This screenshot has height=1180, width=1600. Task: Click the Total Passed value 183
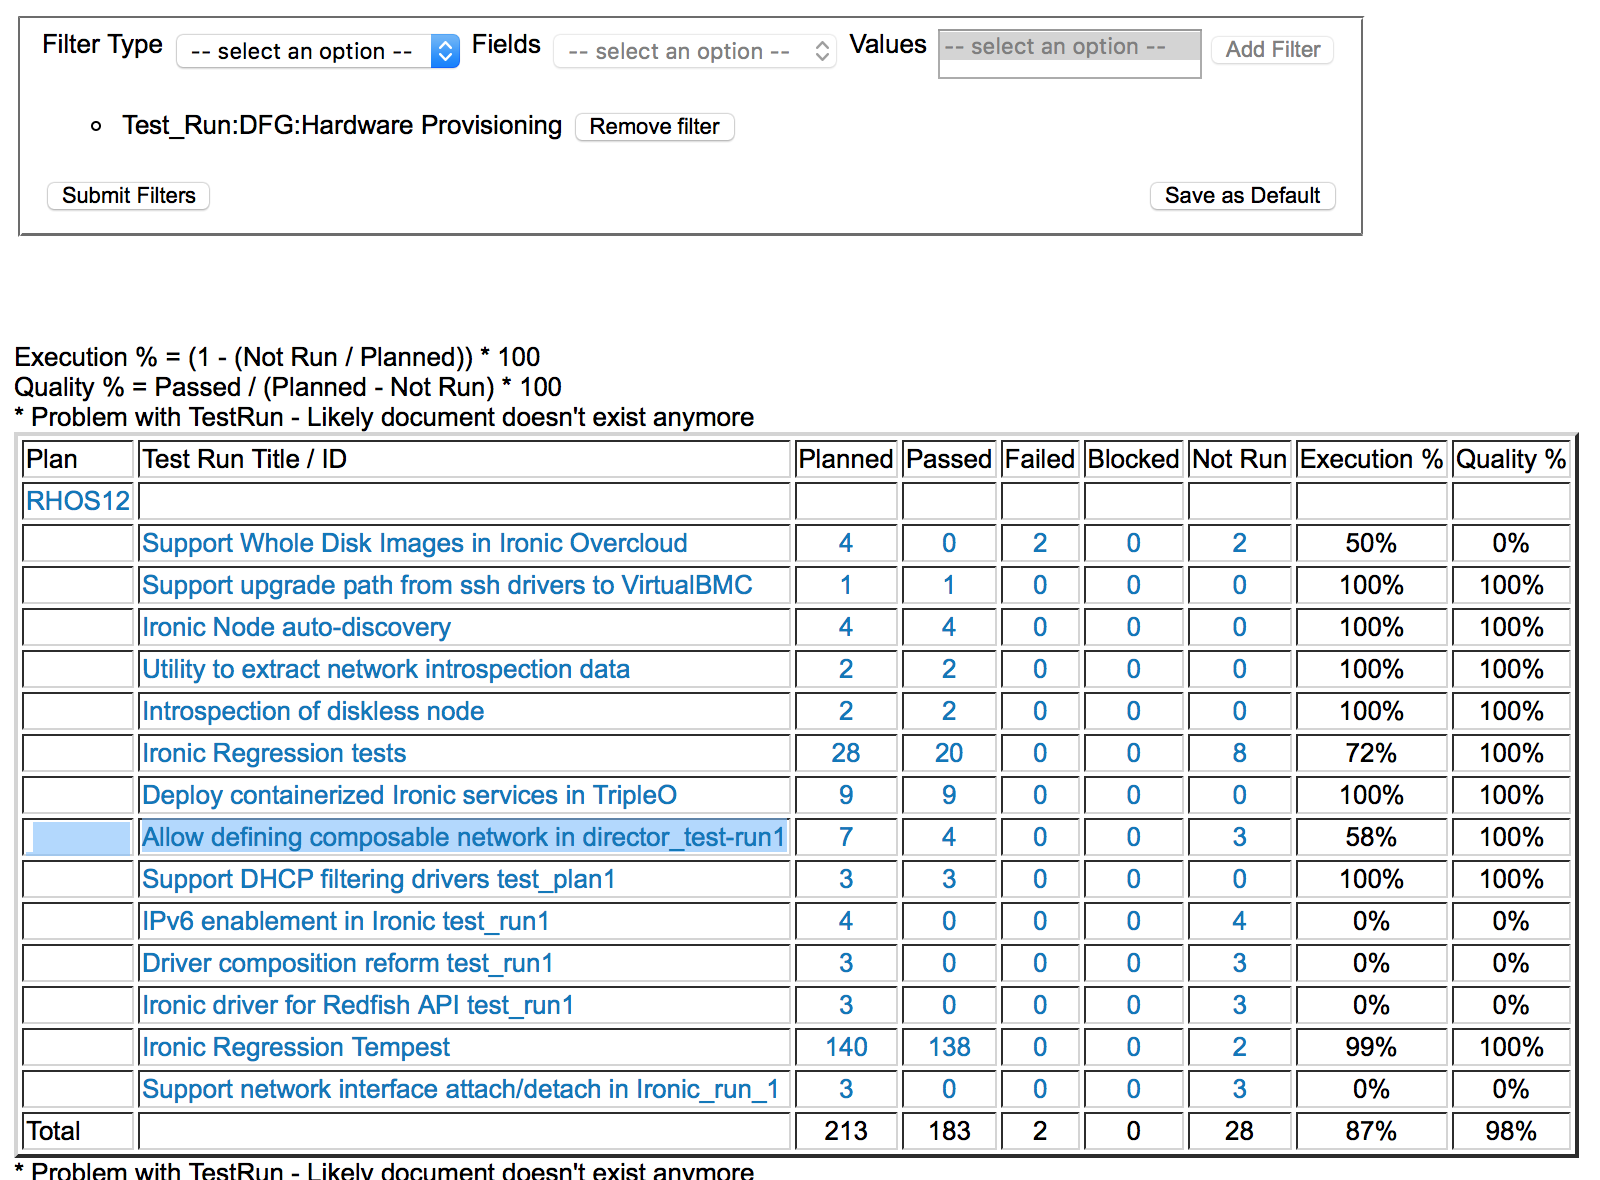[x=949, y=1131]
